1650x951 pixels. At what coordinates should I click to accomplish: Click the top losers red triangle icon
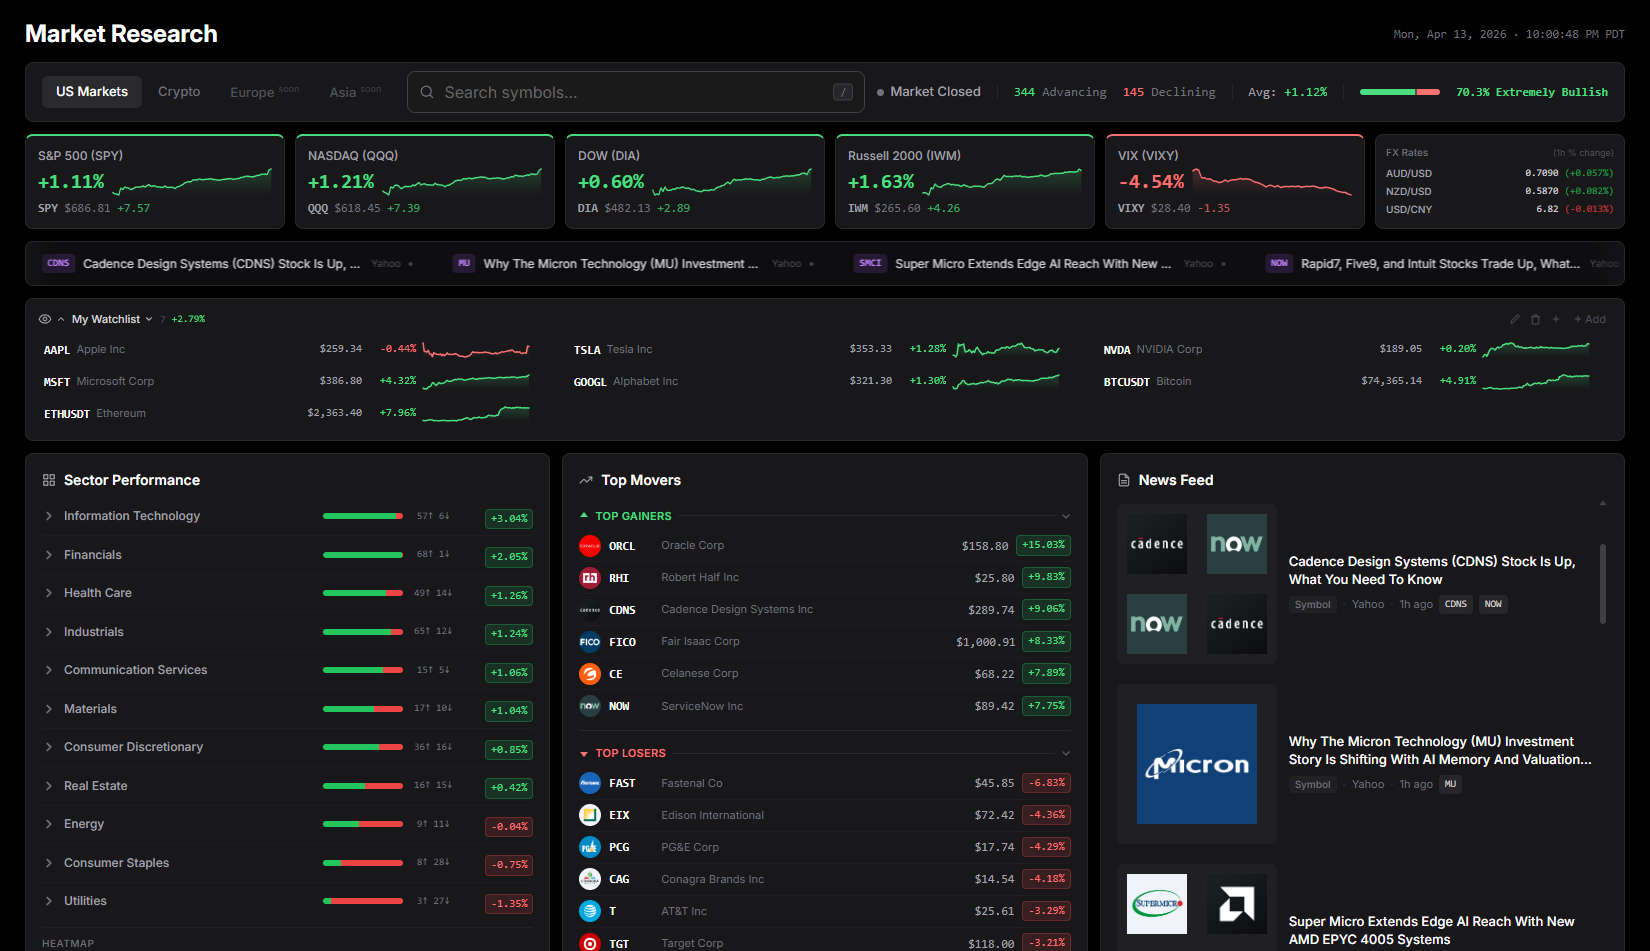pos(584,753)
